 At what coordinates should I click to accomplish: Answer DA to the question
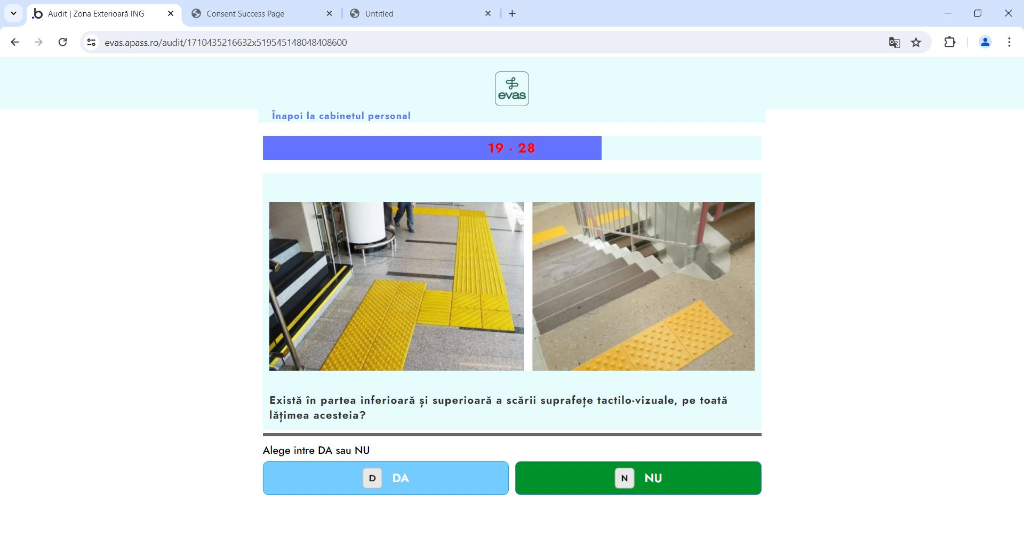(x=385, y=478)
